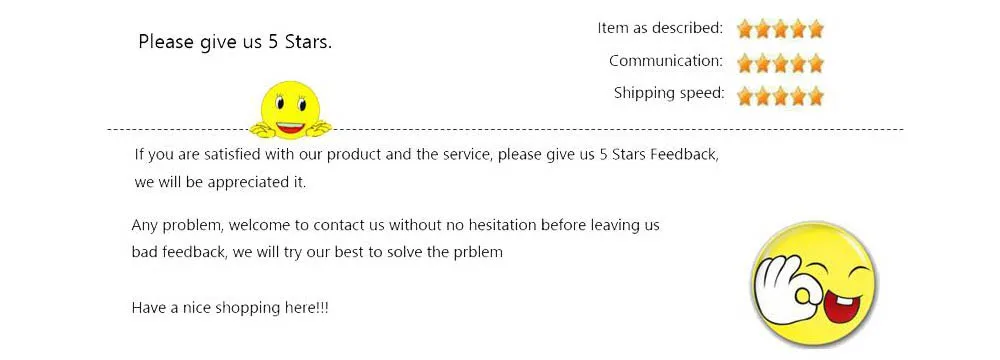Click the 'bad feedback, we will try' line
Screen dimensions: 1000x360
317,252
